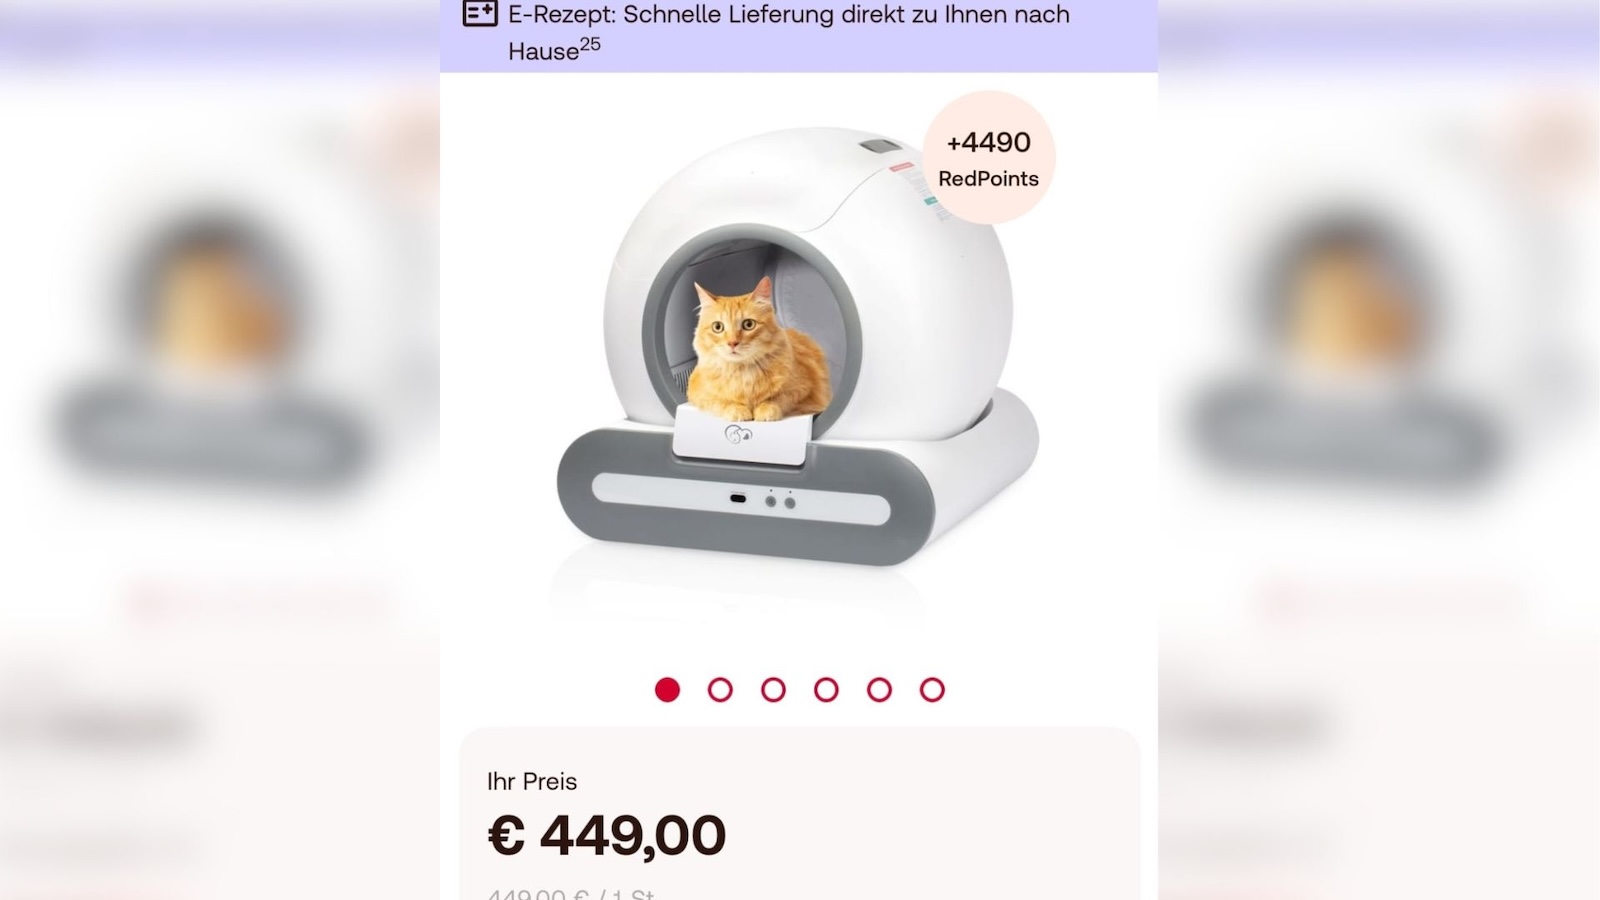Switch to the second carousel image dot
This screenshot has width=1600, height=900.
coord(720,690)
